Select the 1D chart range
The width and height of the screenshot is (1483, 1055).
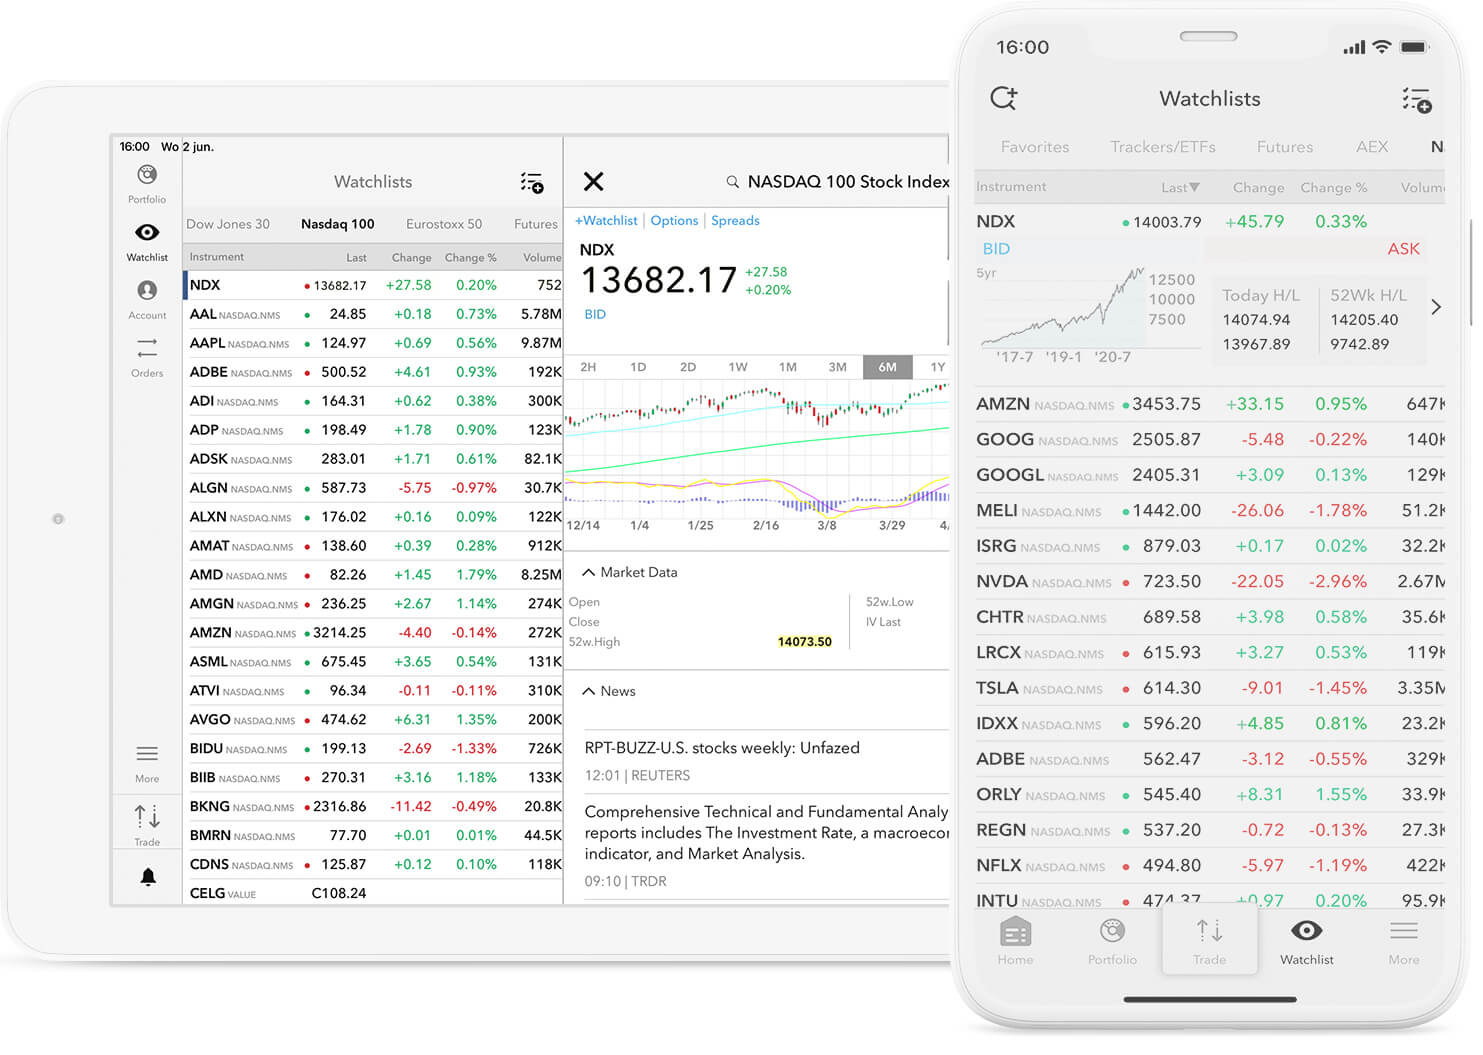(x=638, y=367)
